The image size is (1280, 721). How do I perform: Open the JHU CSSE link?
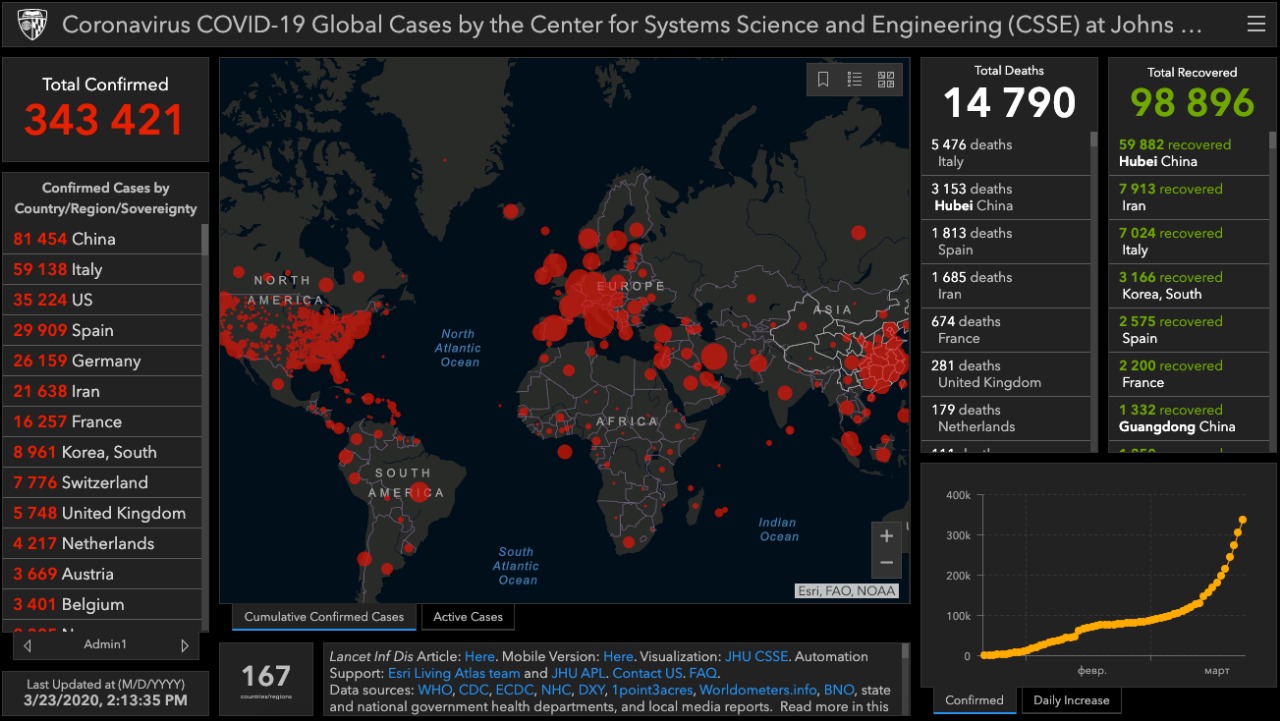[x=757, y=657]
